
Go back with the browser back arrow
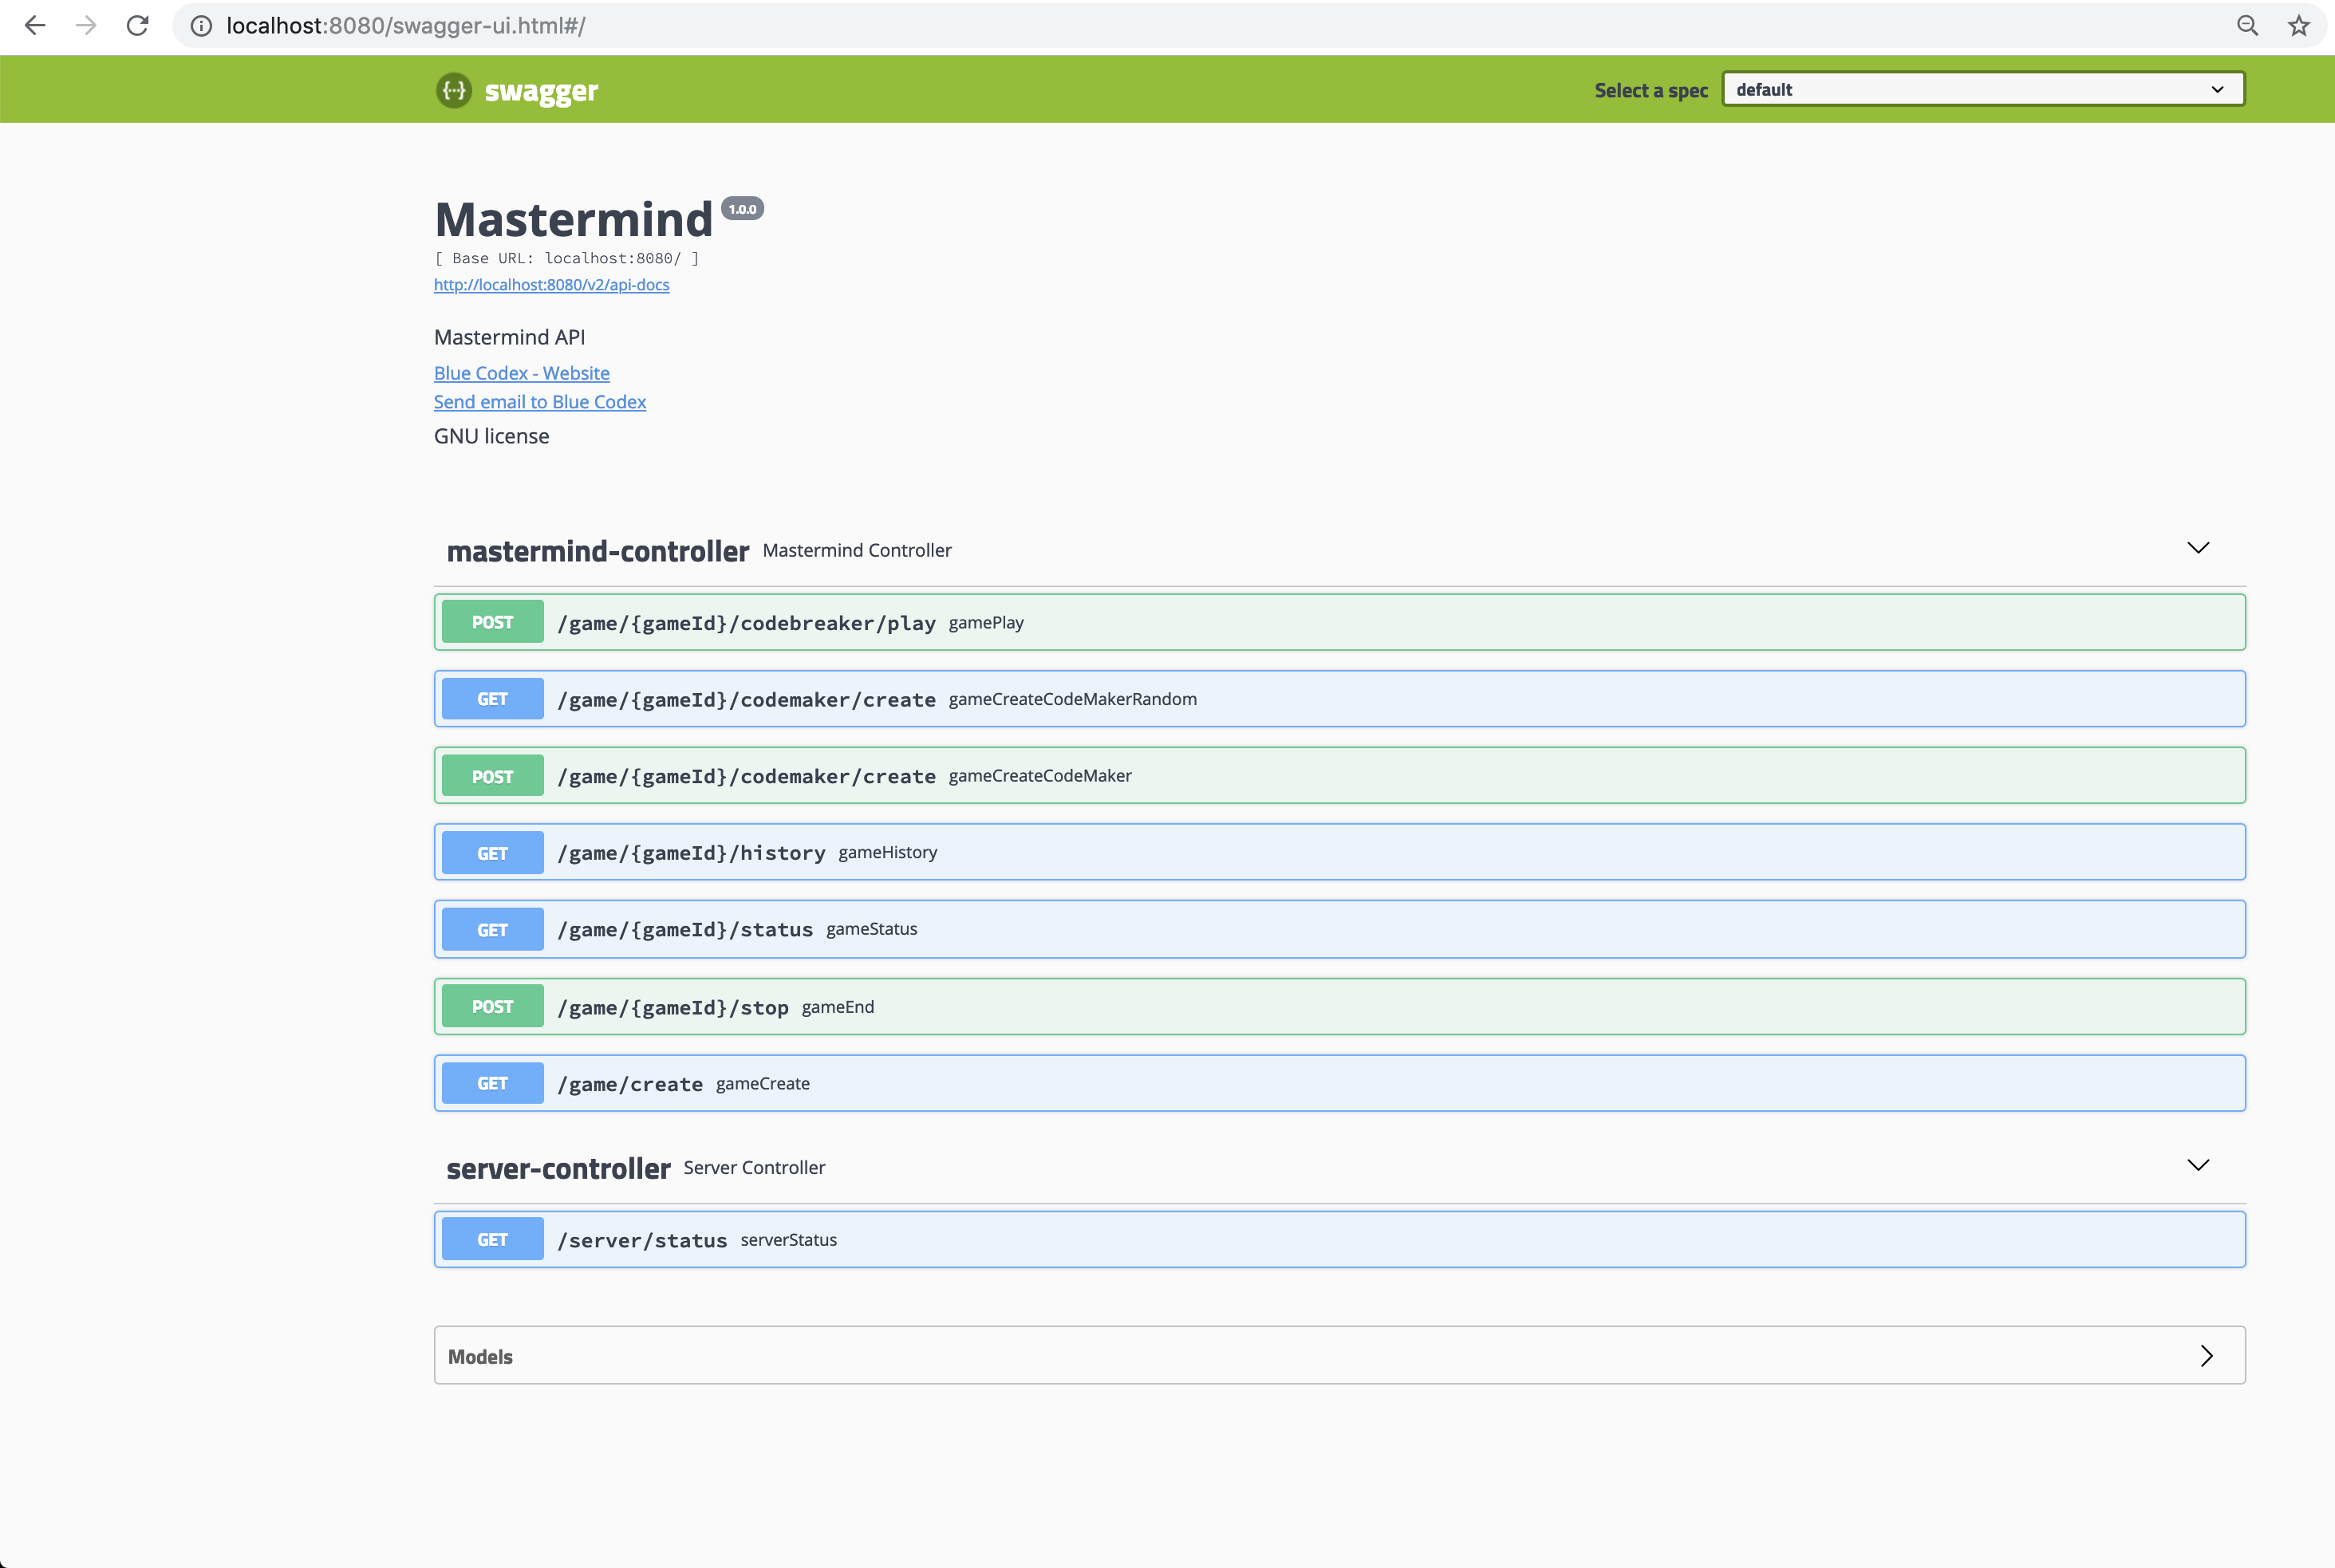click(x=35, y=26)
